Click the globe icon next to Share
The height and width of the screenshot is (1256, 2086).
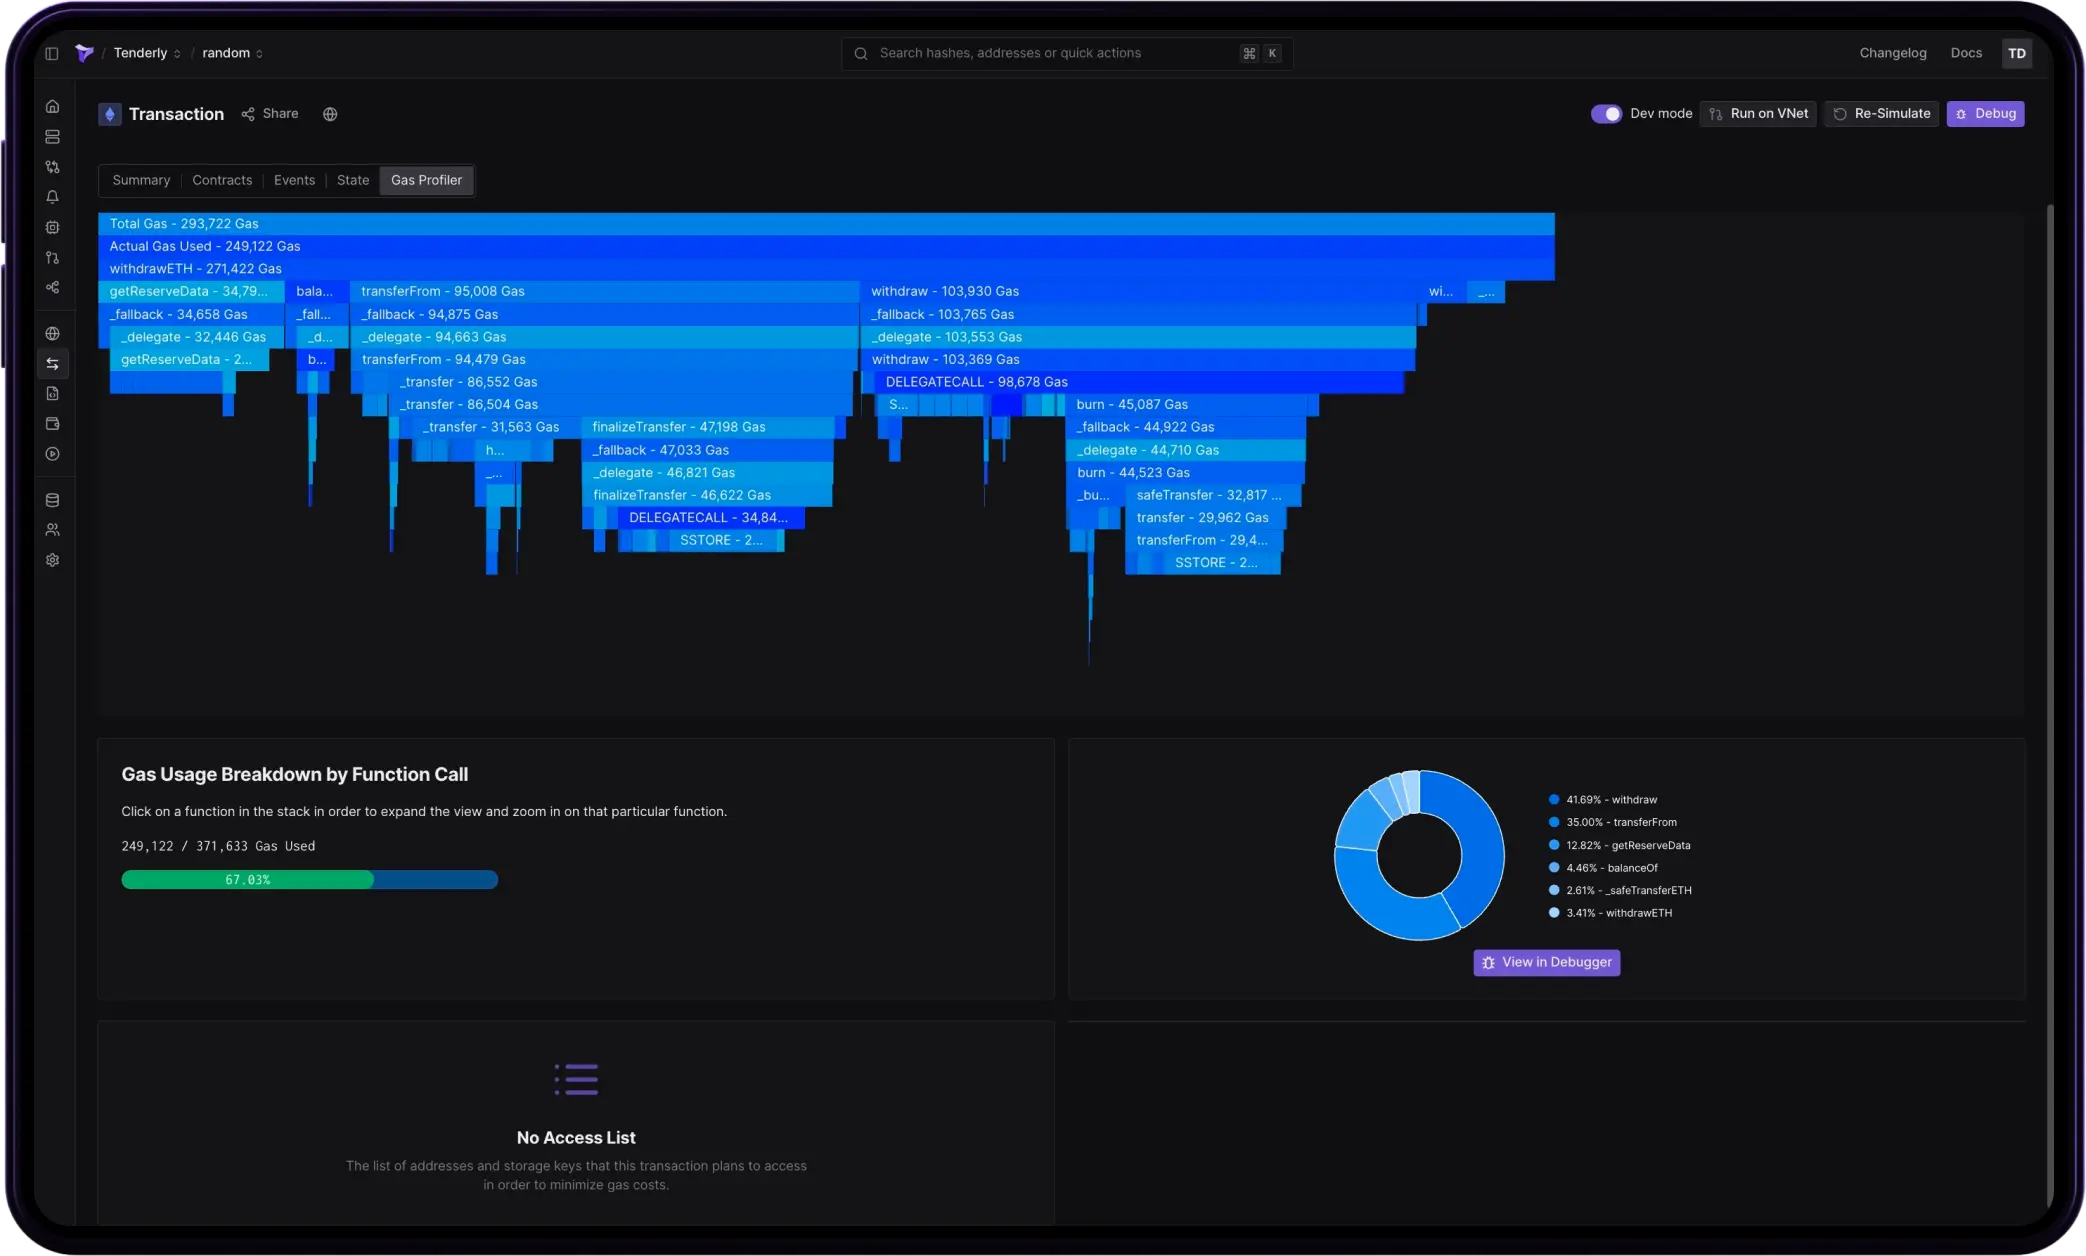[x=330, y=114]
